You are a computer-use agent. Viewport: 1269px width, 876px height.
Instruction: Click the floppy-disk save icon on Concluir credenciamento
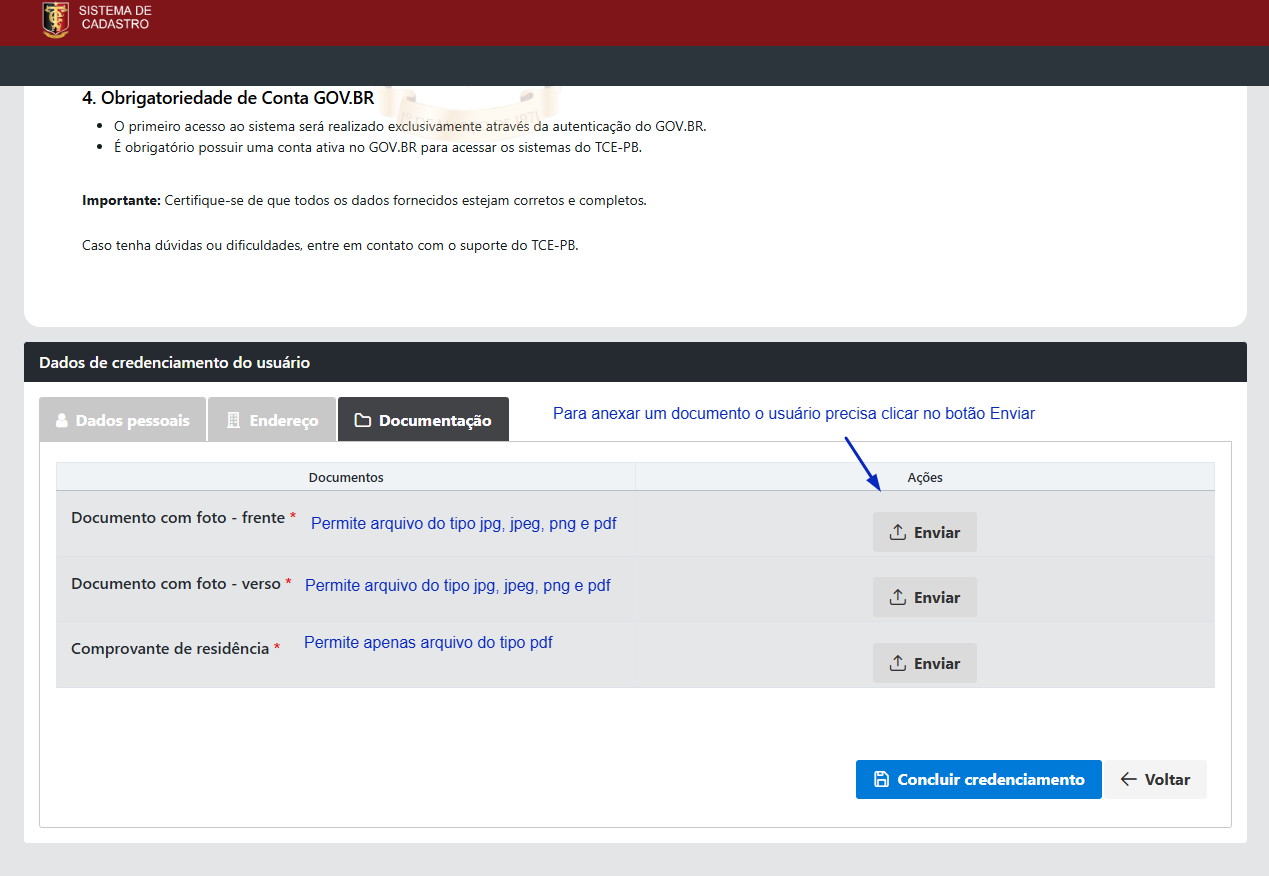click(x=881, y=780)
